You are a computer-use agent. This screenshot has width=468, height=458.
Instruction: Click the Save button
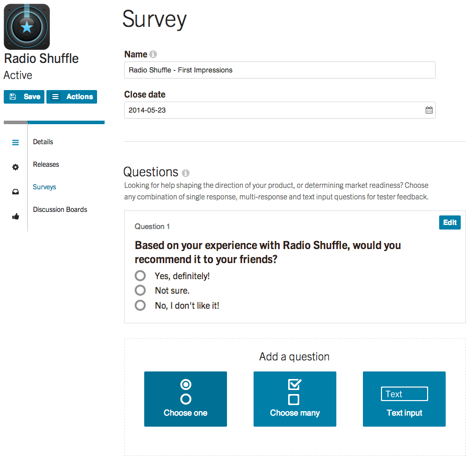click(24, 97)
